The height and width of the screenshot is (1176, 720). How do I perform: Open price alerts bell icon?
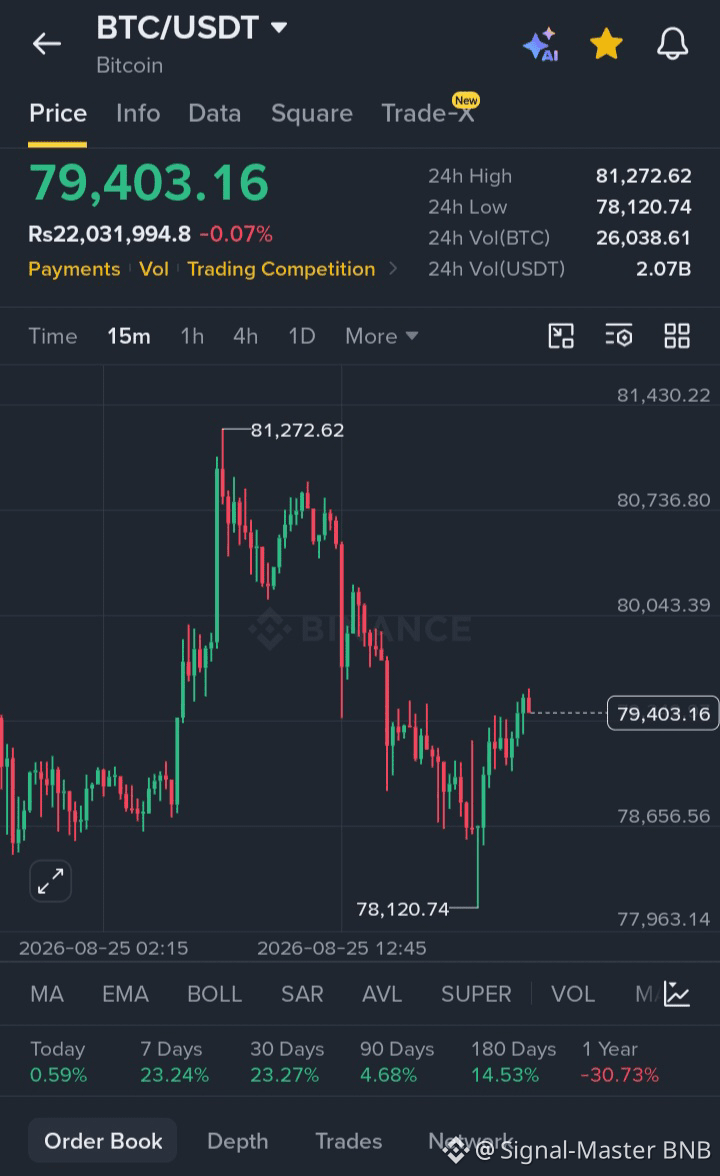point(673,44)
